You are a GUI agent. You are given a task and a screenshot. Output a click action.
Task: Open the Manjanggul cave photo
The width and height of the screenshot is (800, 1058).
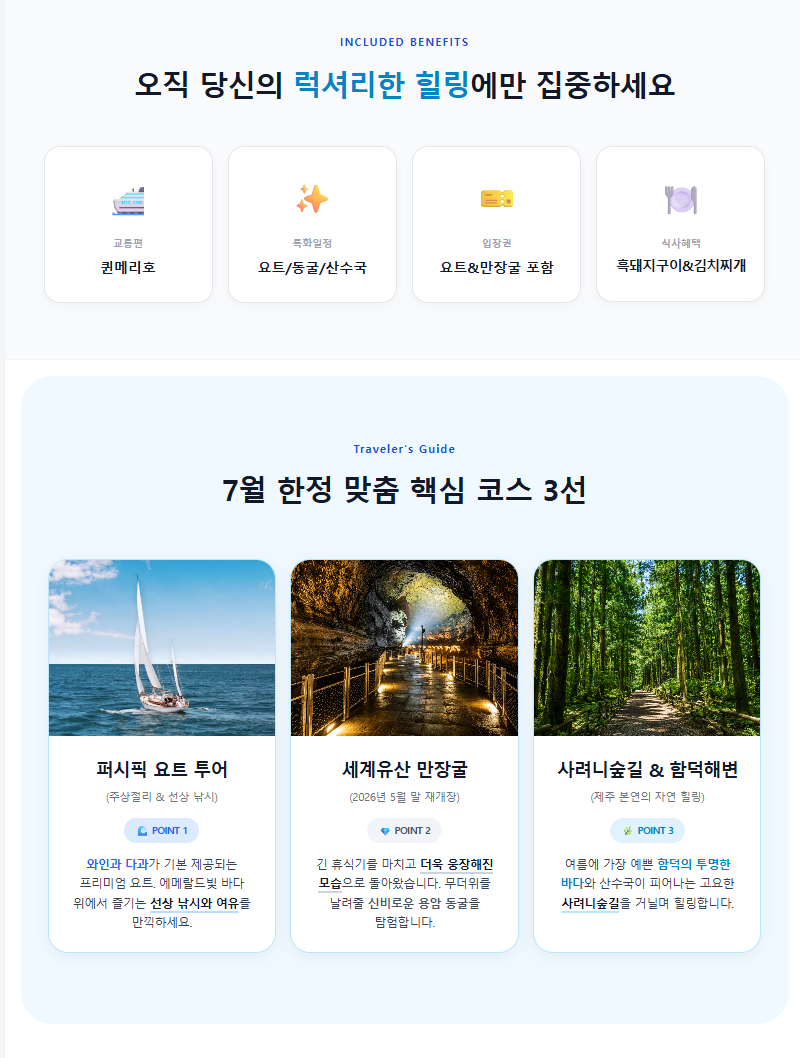click(x=405, y=648)
